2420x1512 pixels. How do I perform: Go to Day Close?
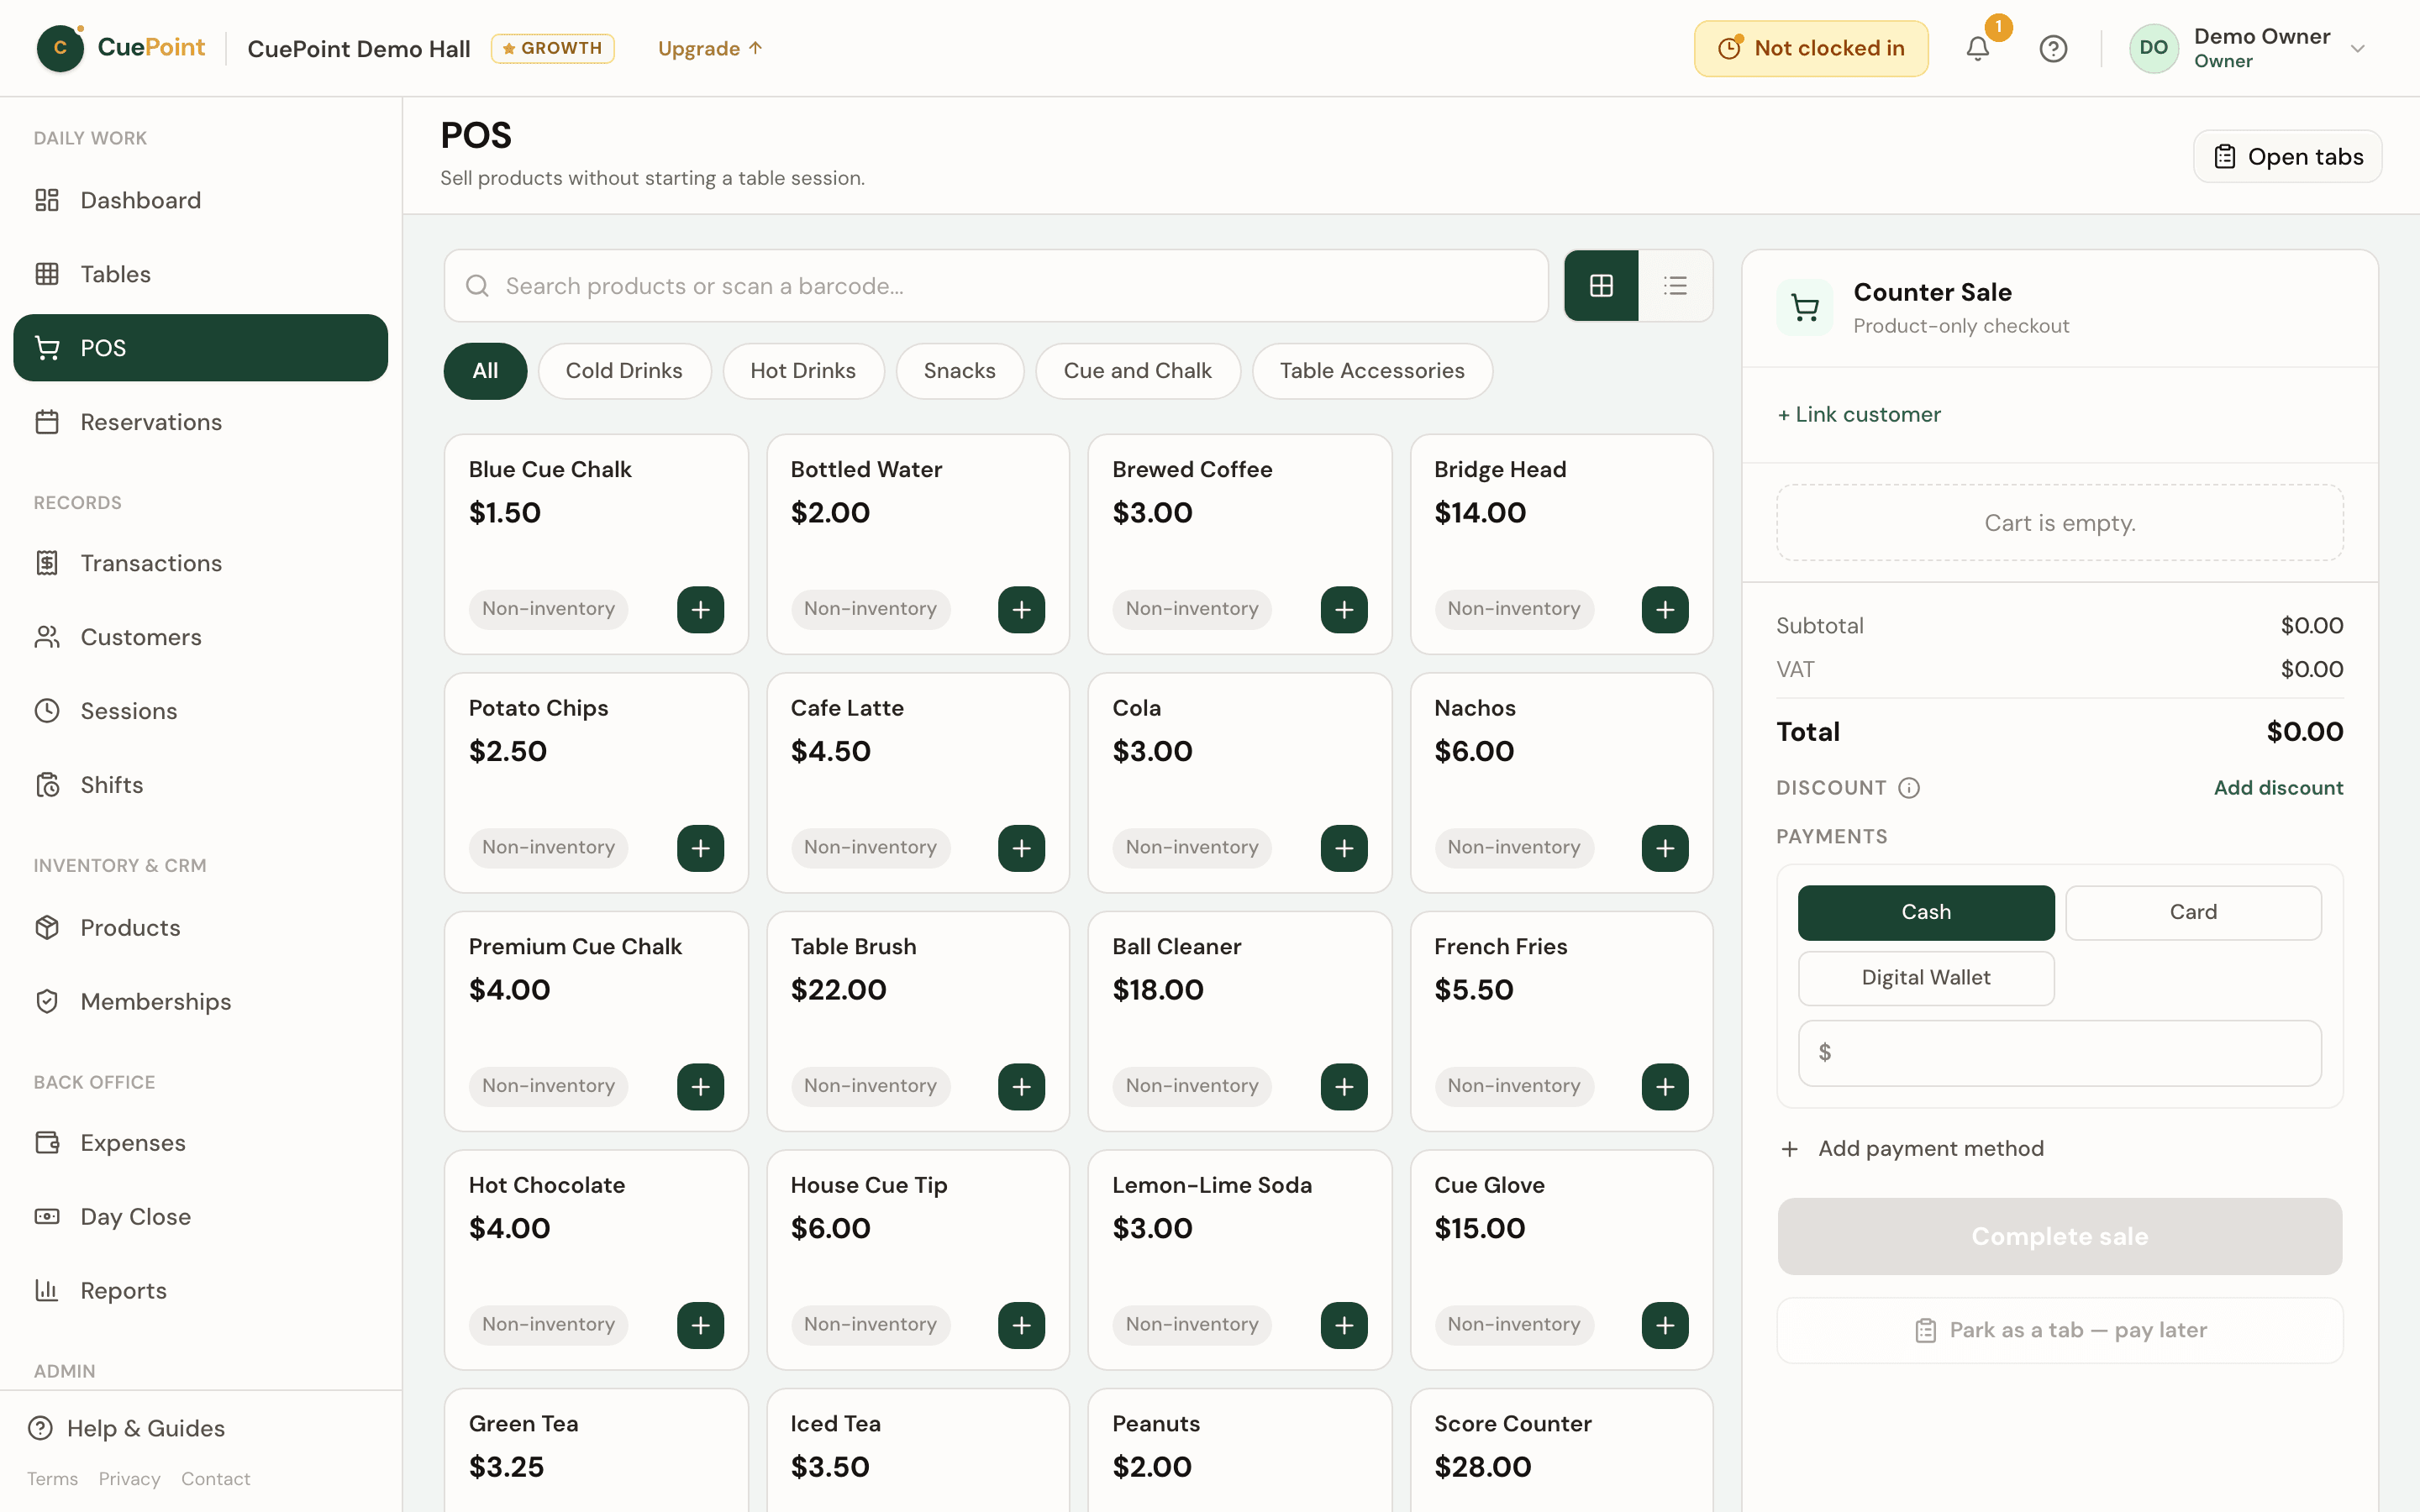point(200,1217)
